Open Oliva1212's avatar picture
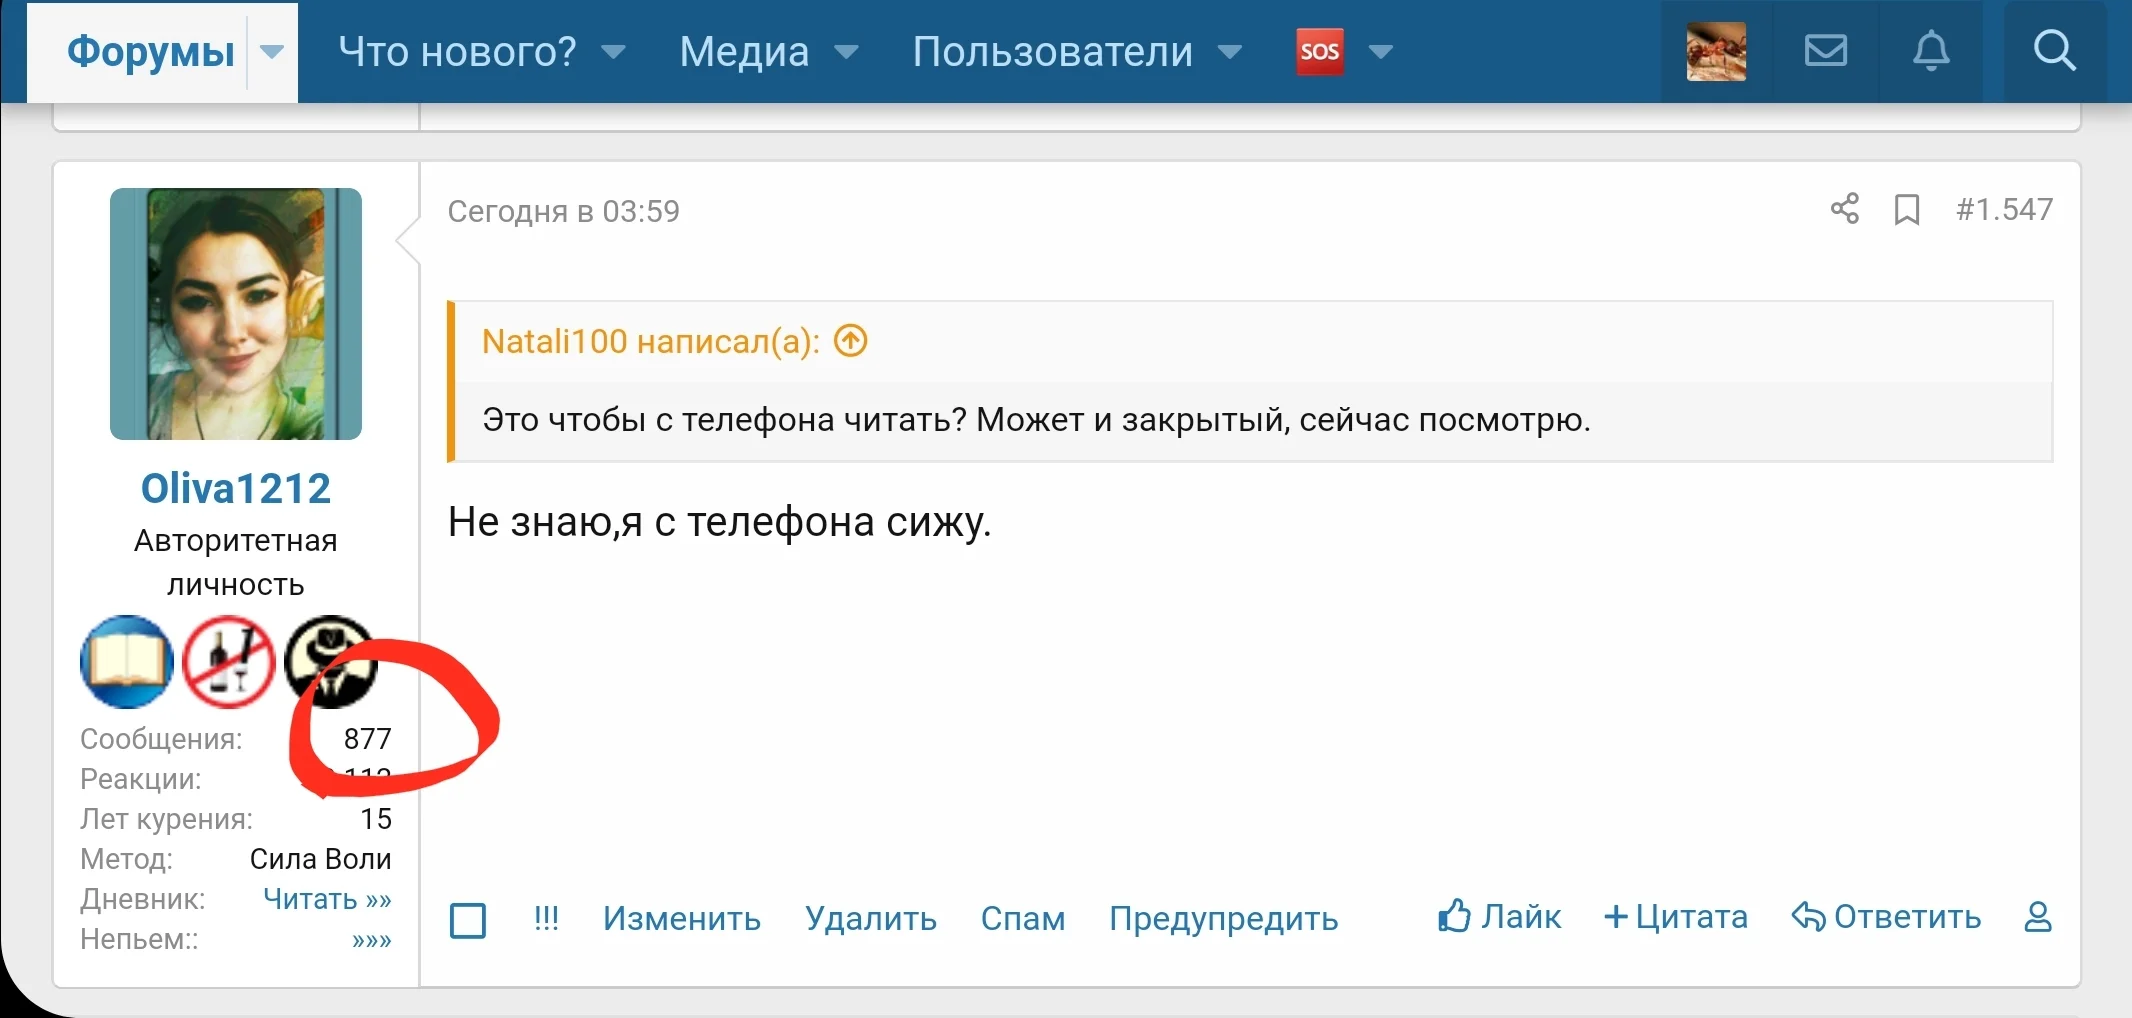This screenshot has width=2132, height=1018. point(236,313)
